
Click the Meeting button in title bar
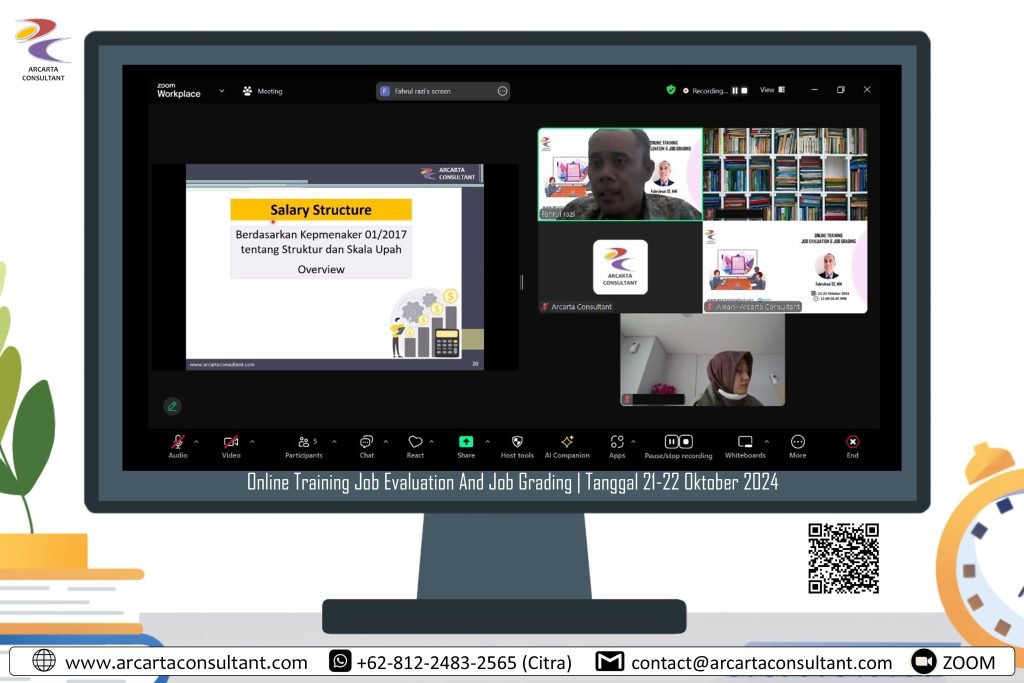[x=263, y=91]
